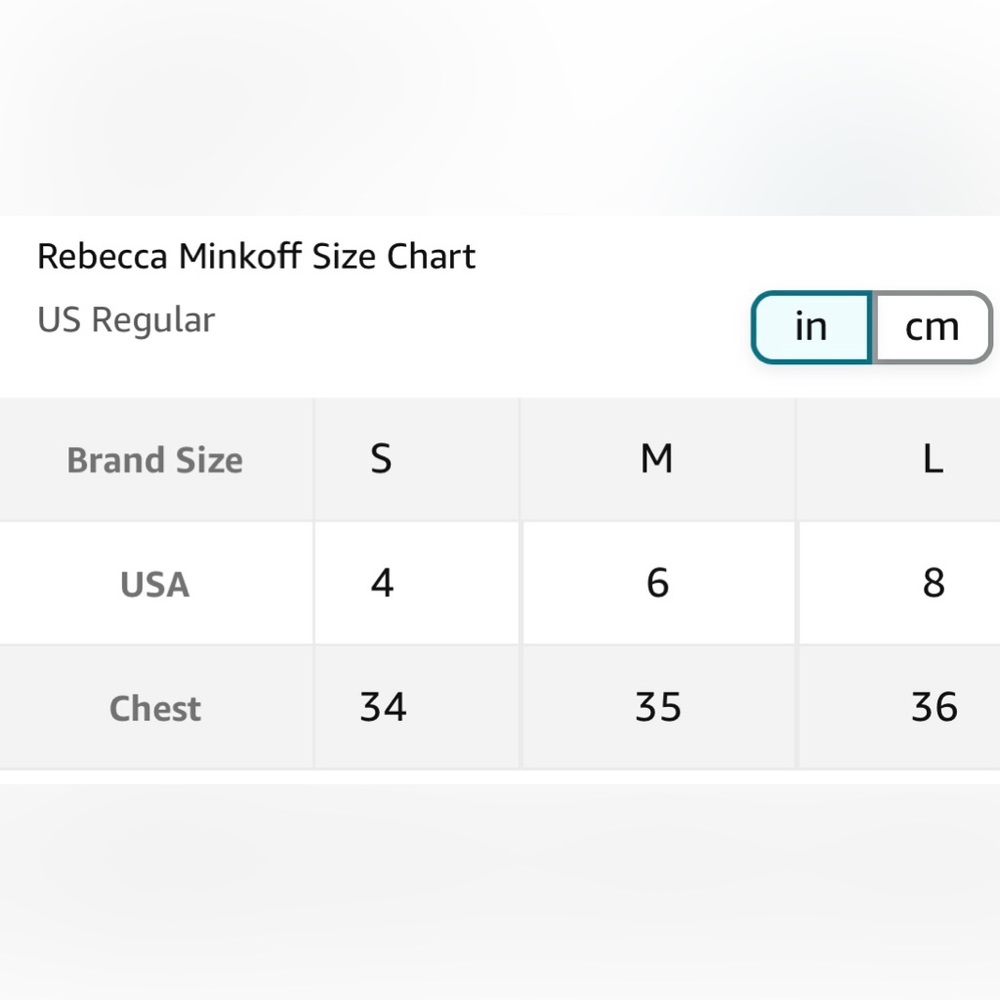Click the Brand Size row header
1000x1000 pixels.
click(x=155, y=460)
